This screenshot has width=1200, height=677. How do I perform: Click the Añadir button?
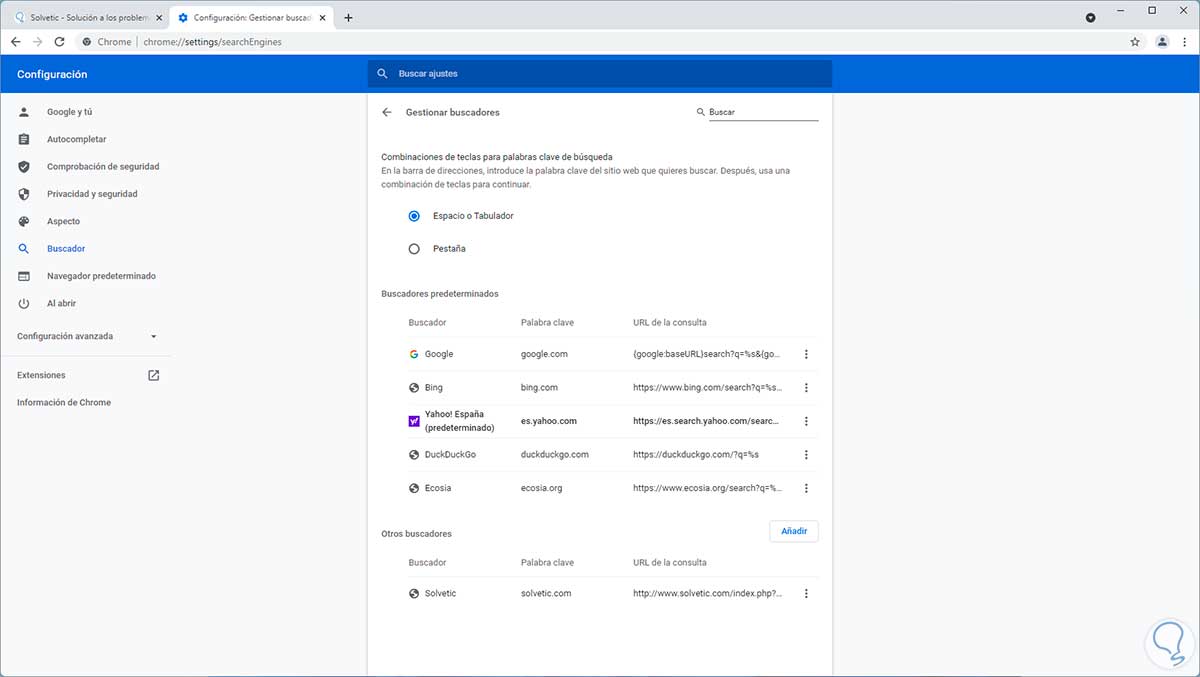794,531
